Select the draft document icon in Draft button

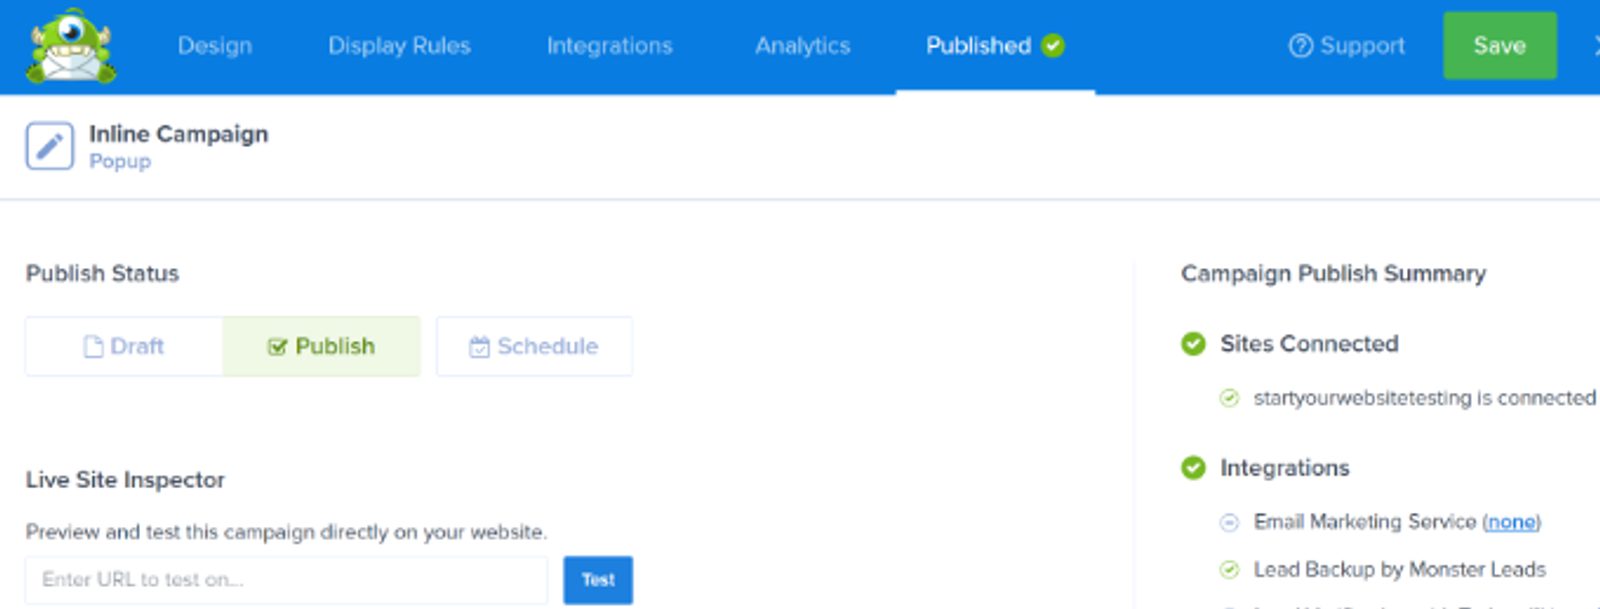pyautogui.click(x=92, y=345)
